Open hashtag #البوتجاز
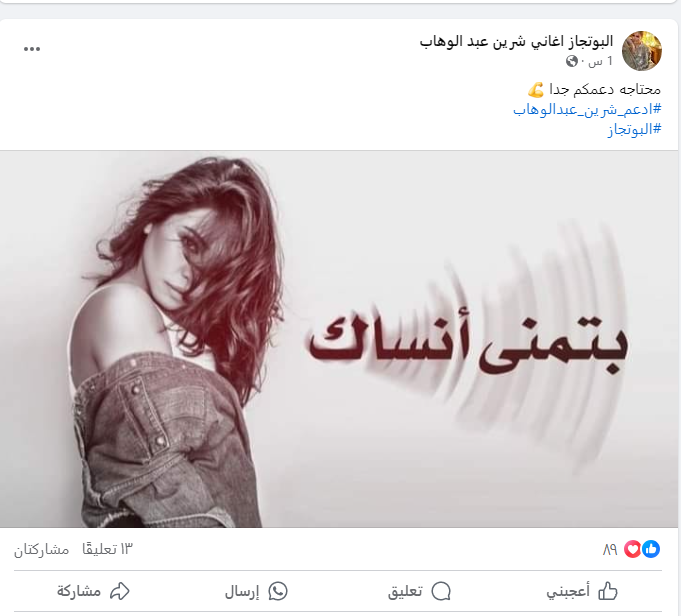Image resolution: width=681 pixels, height=616 pixels. [634, 129]
